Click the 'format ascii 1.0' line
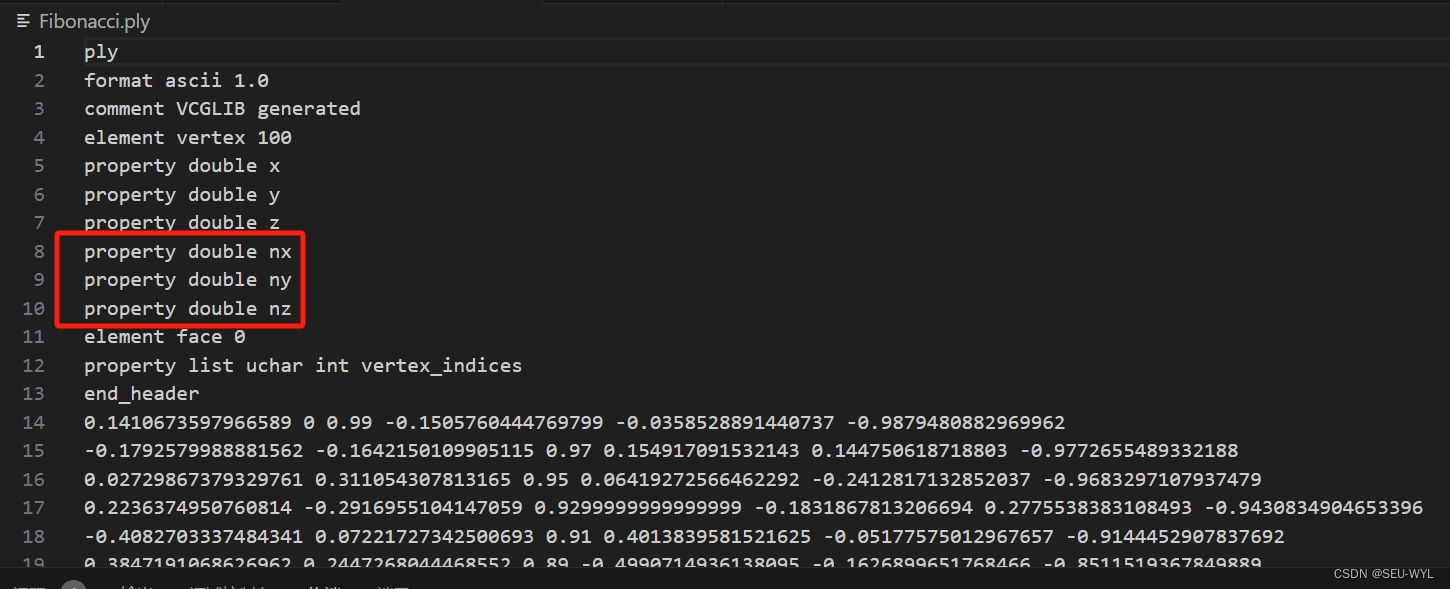The image size is (1450, 589). pos(176,80)
